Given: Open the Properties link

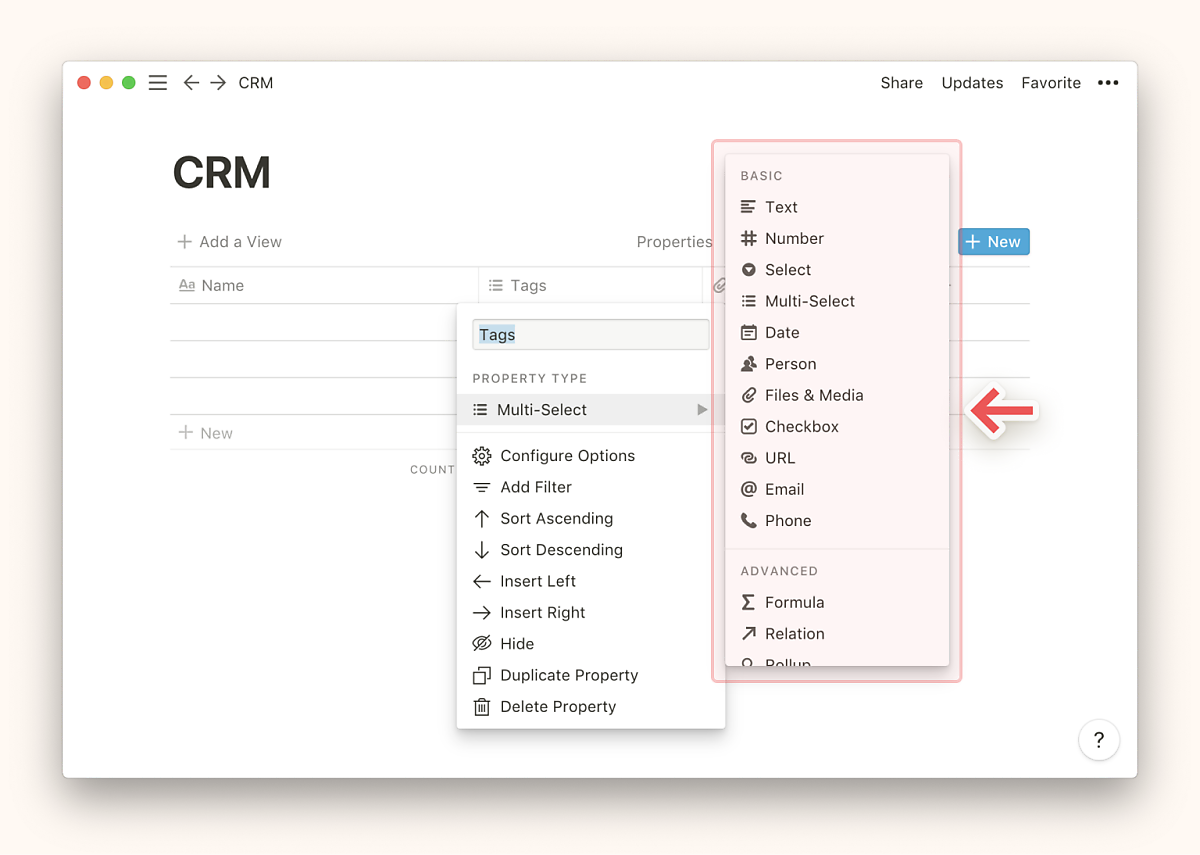Looking at the screenshot, I should pos(674,242).
